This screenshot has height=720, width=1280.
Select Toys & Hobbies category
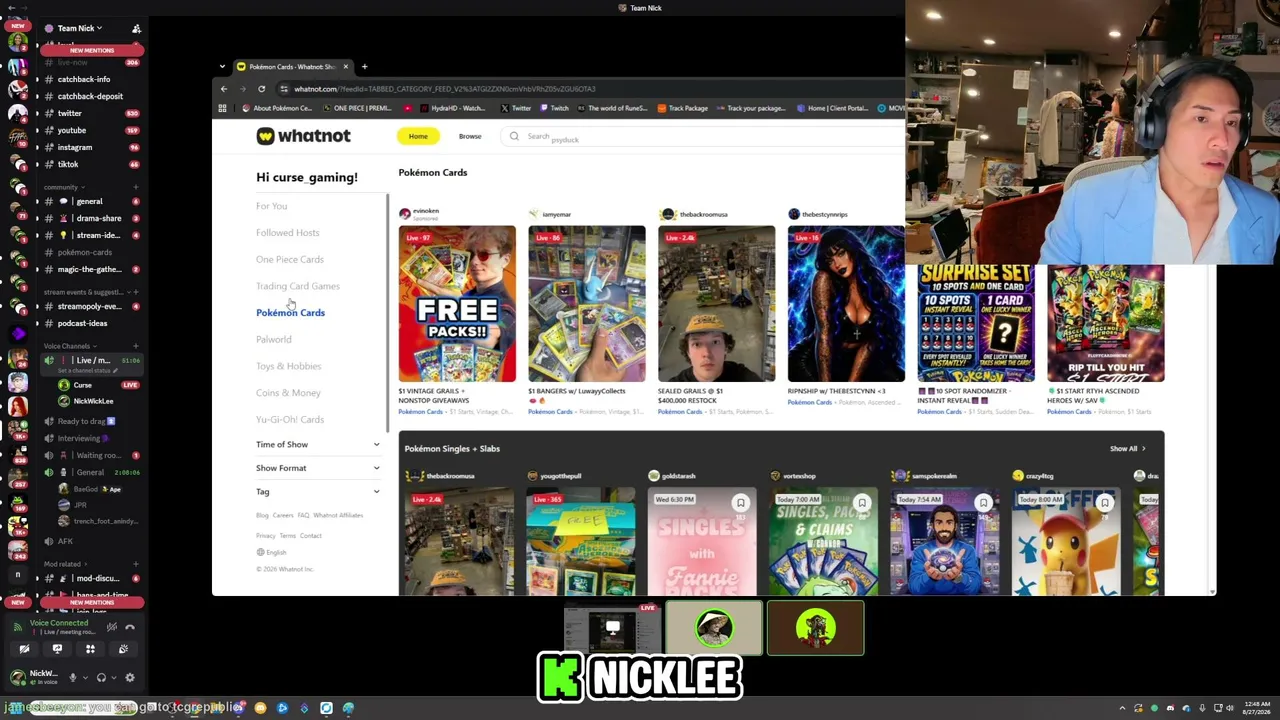(x=288, y=366)
